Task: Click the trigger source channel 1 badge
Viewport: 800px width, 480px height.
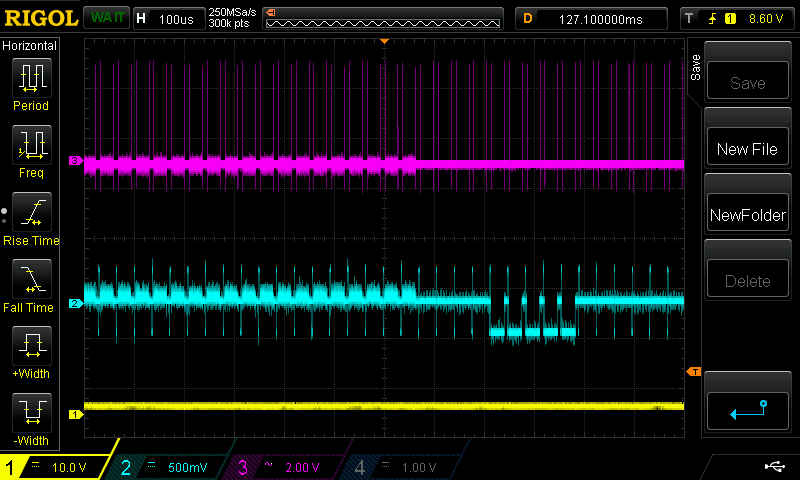Action: [x=730, y=19]
